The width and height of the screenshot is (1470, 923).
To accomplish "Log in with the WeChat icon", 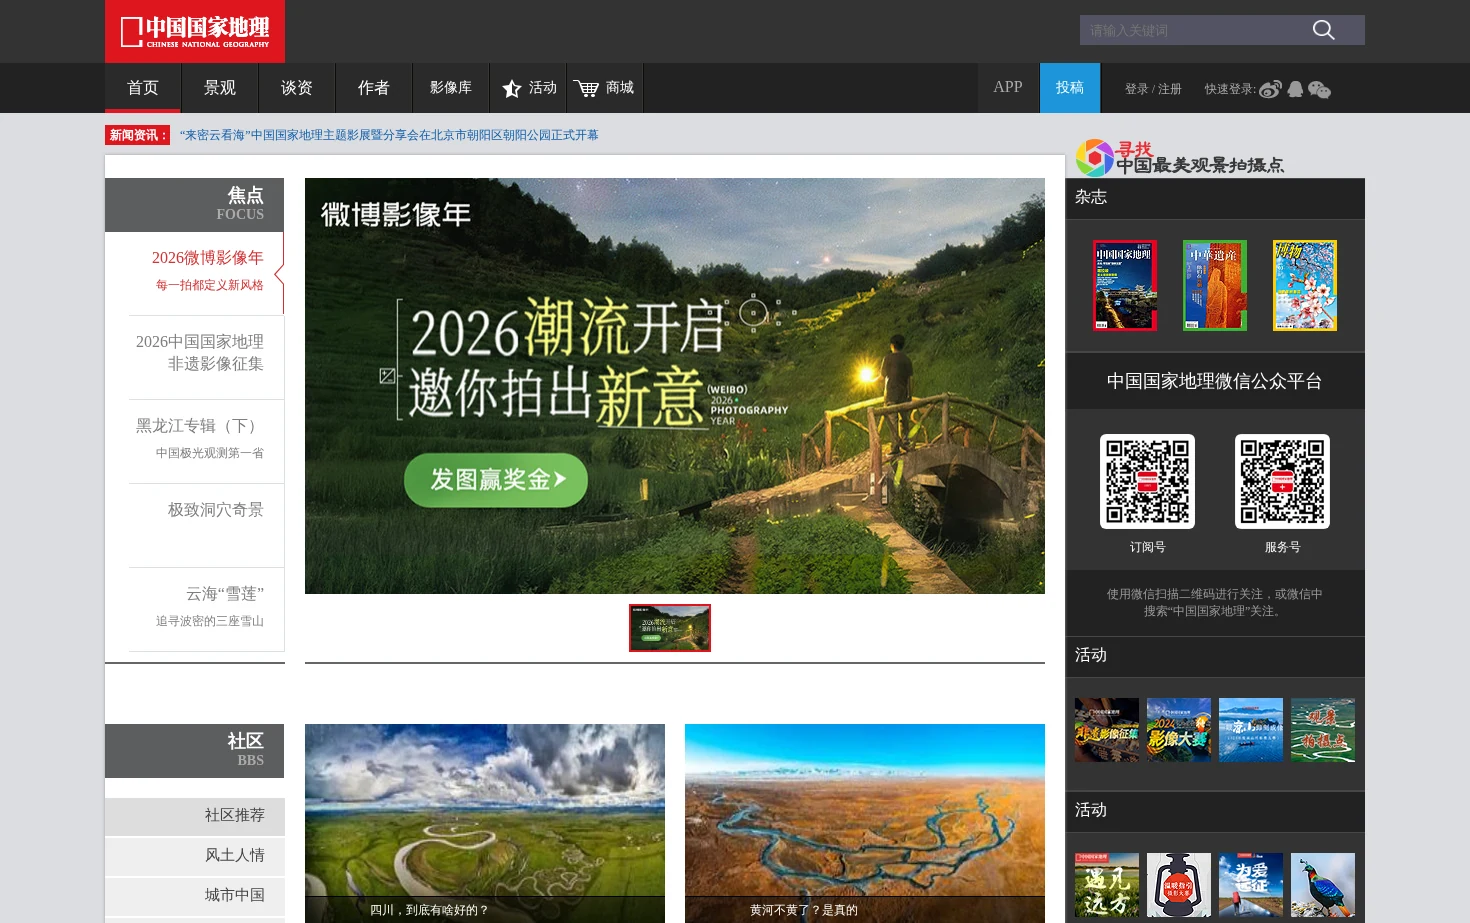I will pos(1320,89).
